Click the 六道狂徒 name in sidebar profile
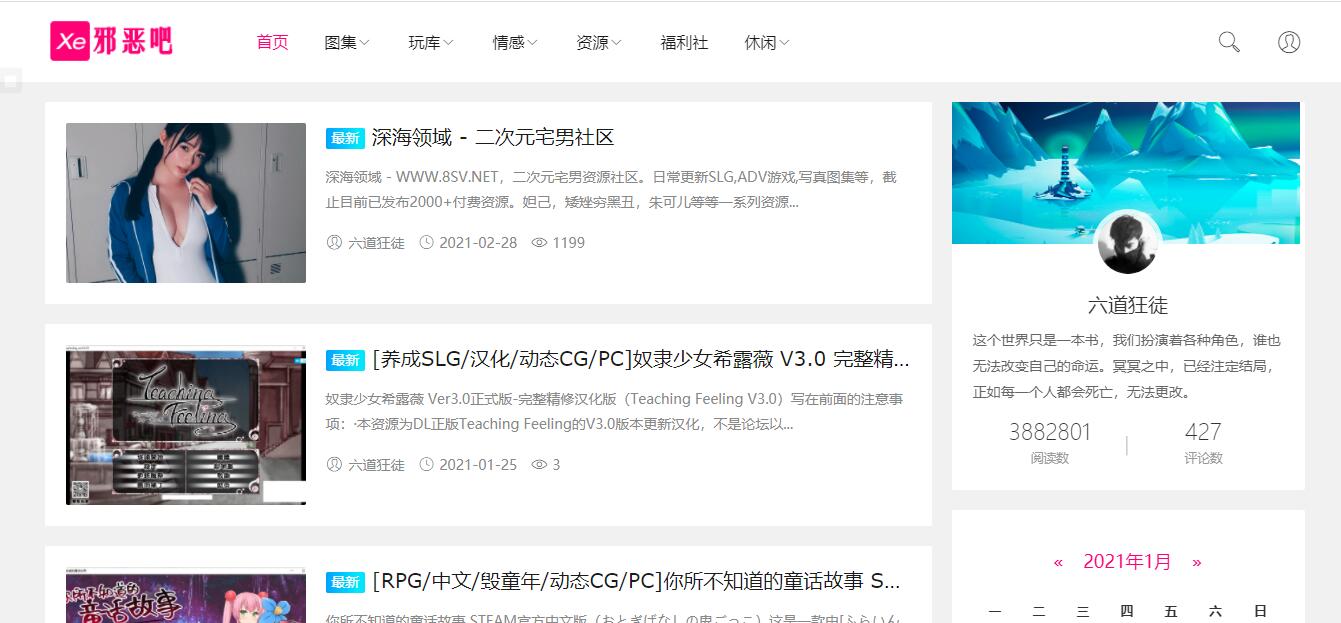The height and width of the screenshot is (623, 1341). click(1128, 305)
